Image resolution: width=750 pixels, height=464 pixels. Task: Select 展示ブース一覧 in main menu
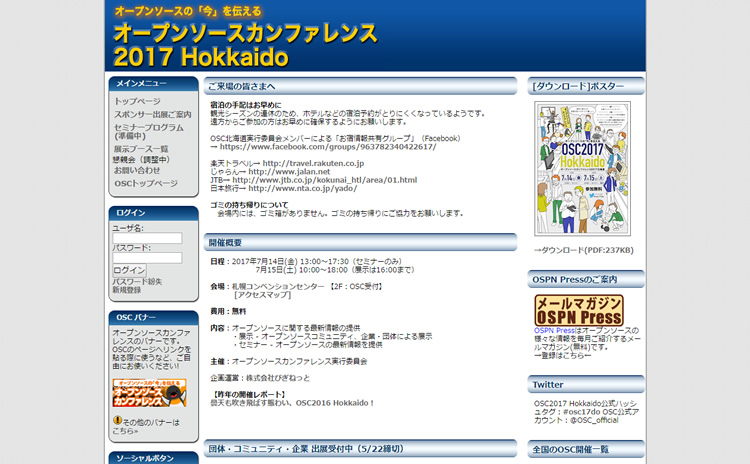[141, 149]
